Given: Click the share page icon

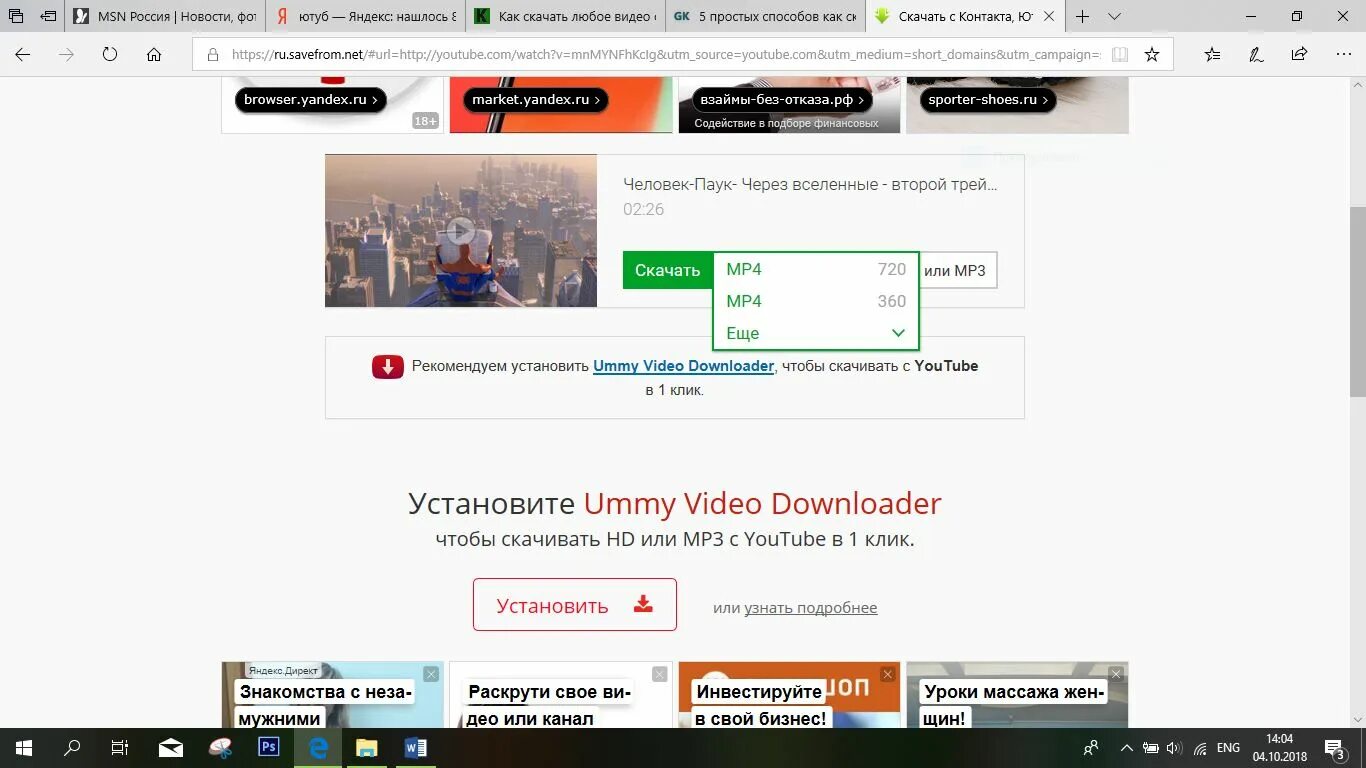Looking at the screenshot, I should [1299, 55].
